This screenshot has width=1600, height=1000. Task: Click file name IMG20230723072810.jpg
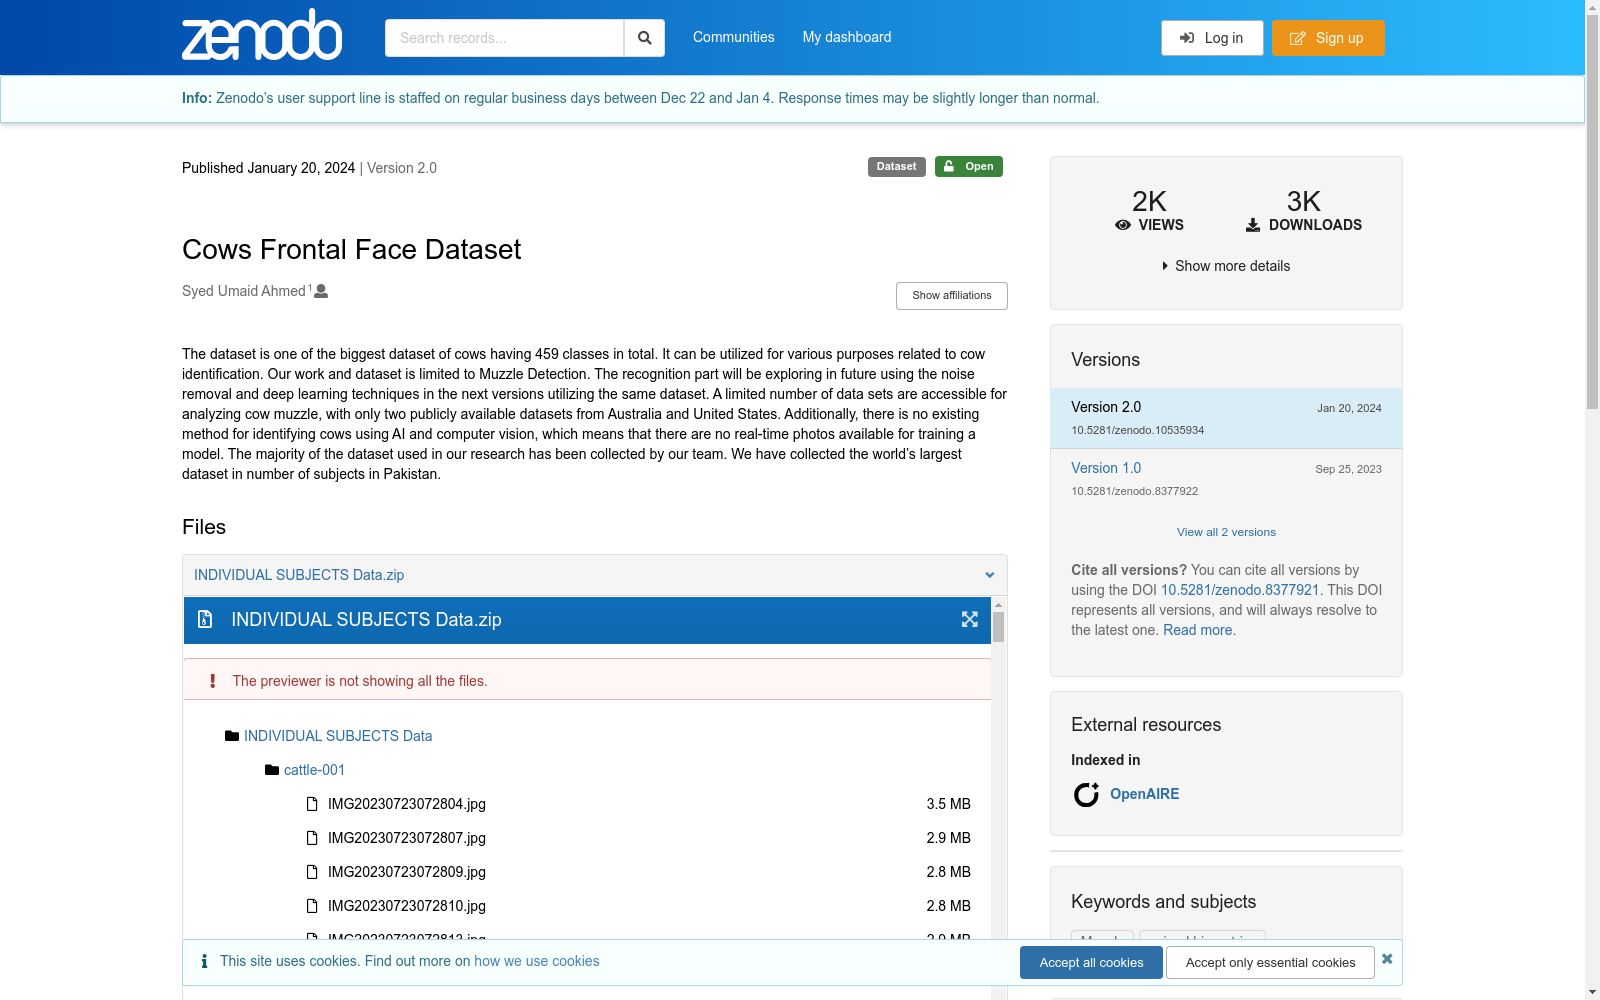(x=407, y=906)
